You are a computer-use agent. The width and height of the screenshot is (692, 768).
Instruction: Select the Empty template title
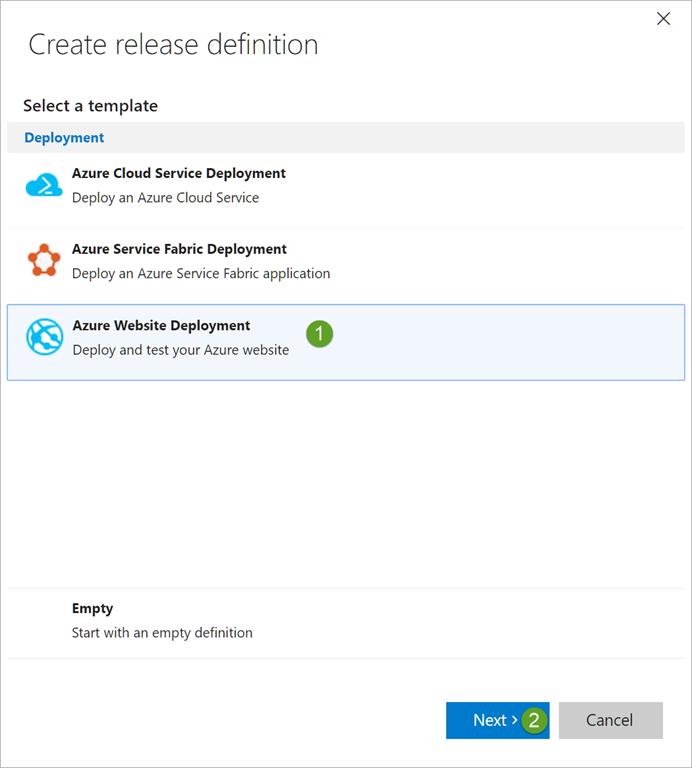92,608
